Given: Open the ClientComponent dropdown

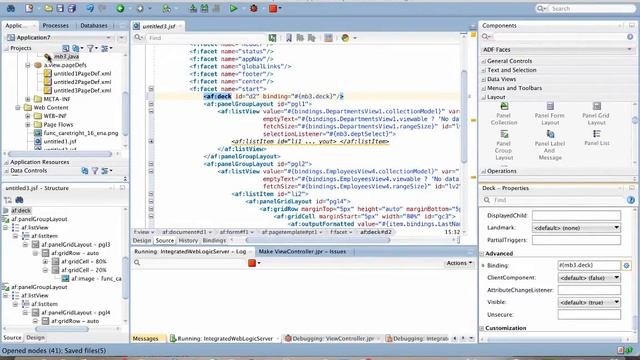Looking at the screenshot, I should pyautogui.click(x=589, y=278).
